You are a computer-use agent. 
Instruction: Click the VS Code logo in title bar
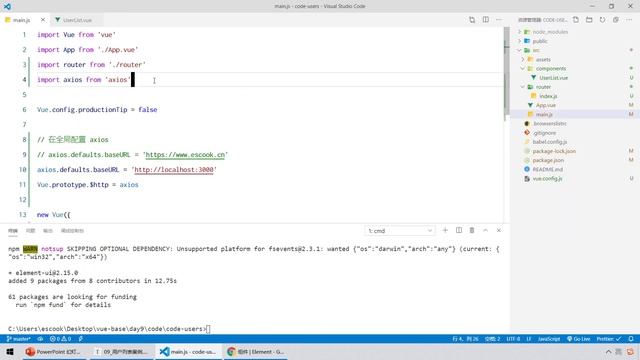pos(7,6)
